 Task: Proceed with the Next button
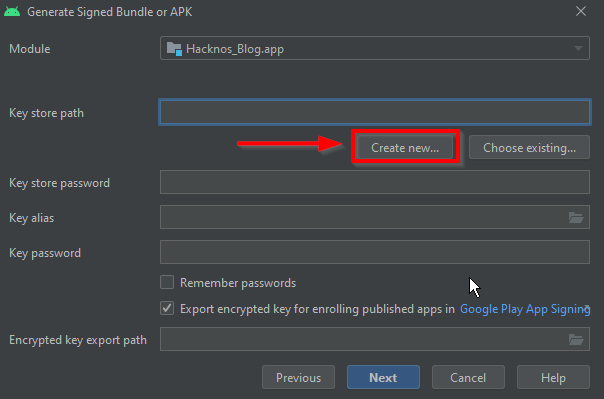click(x=383, y=377)
